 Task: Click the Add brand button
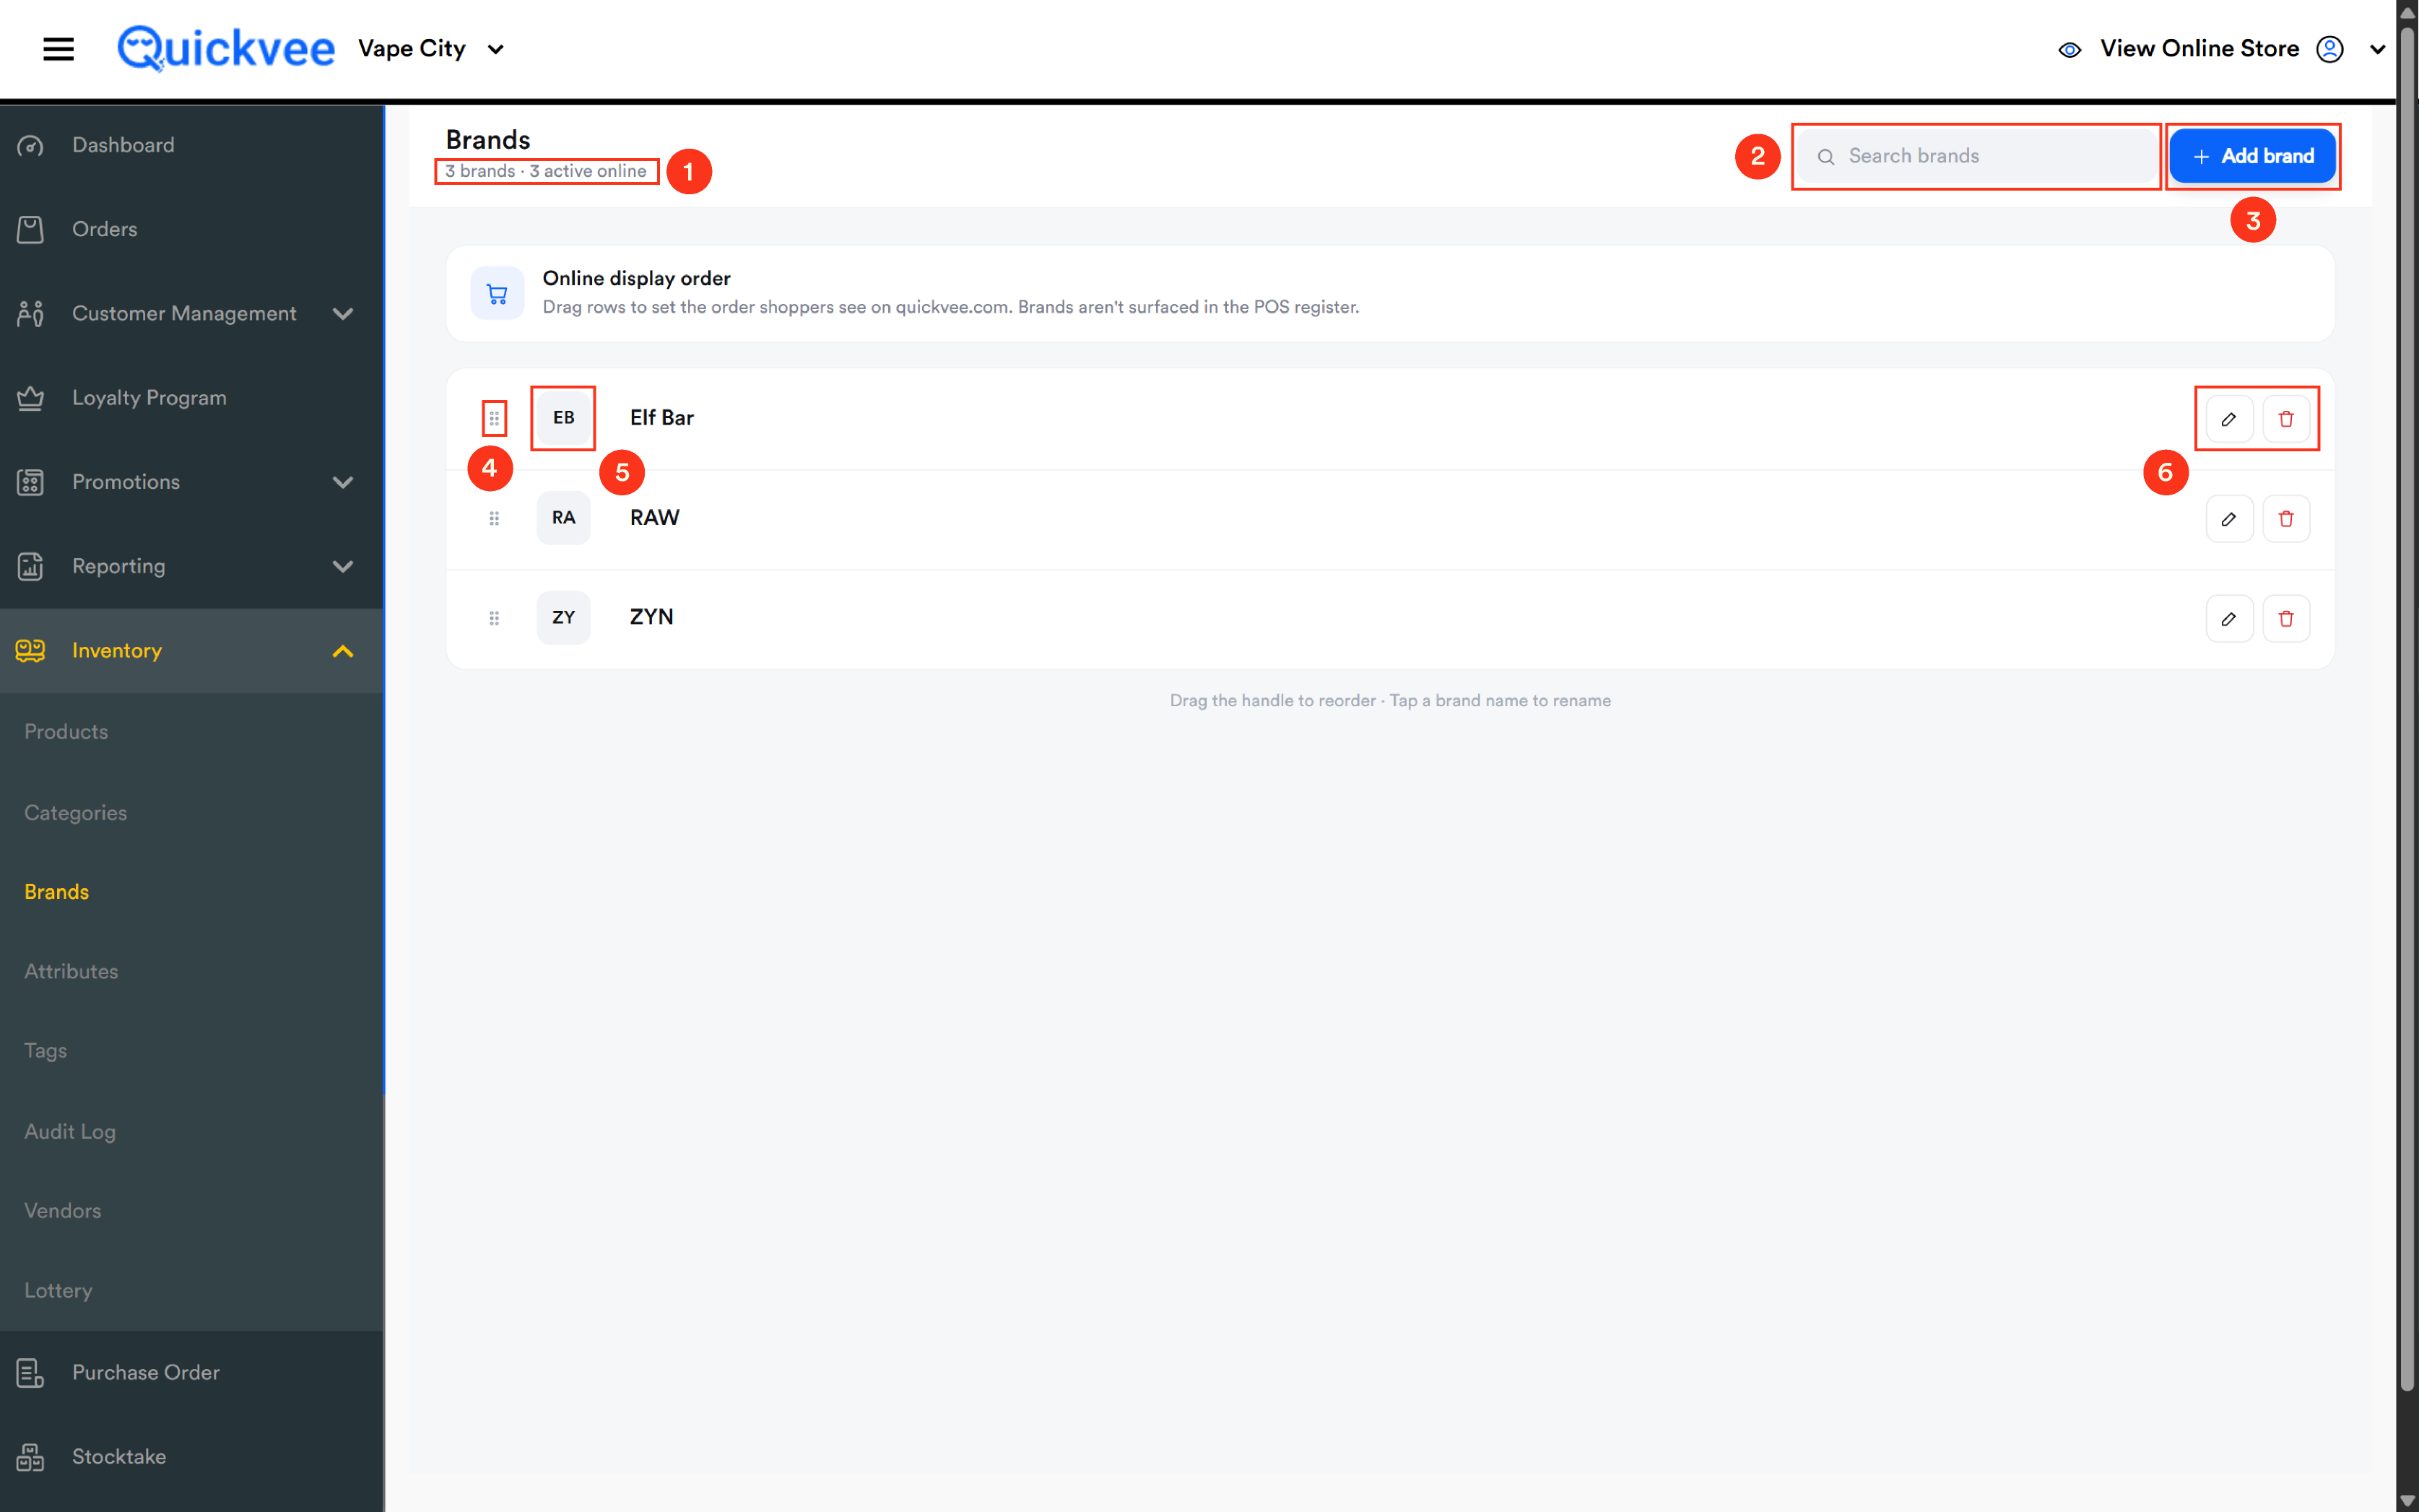2252,156
